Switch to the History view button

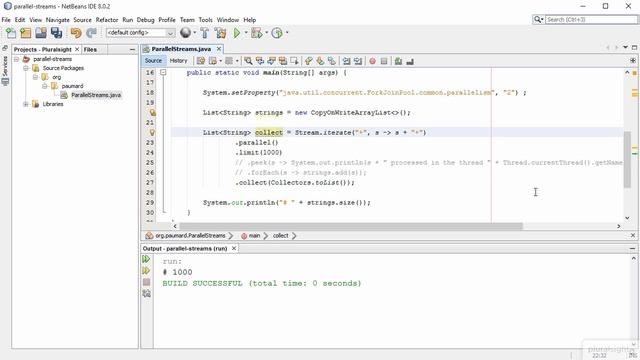(x=178, y=61)
